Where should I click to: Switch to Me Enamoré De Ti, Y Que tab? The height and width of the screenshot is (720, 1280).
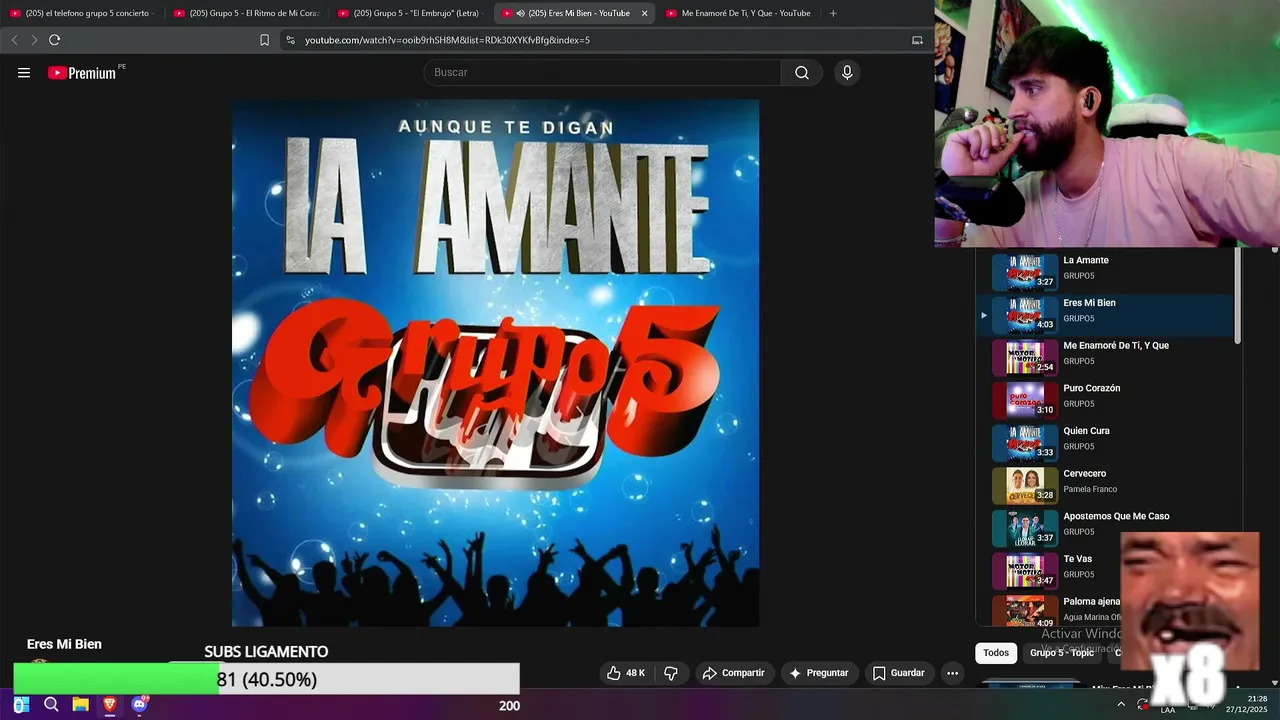point(738,13)
